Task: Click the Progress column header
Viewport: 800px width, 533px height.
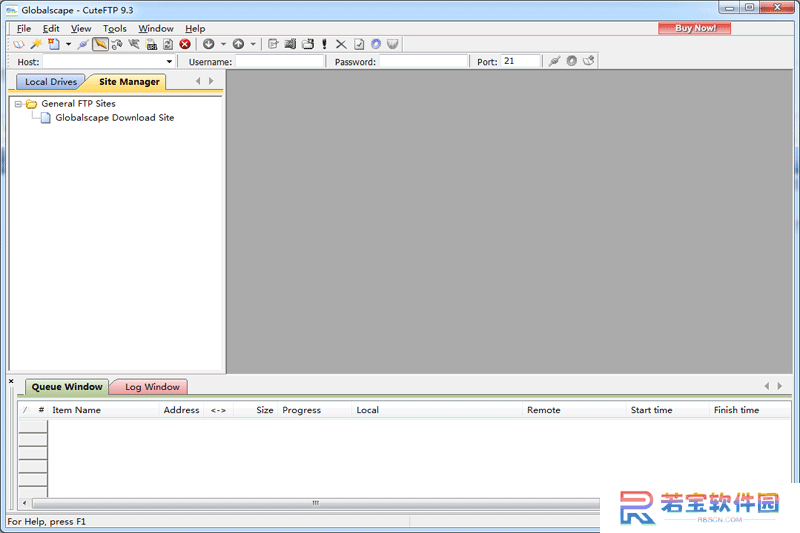Action: (315, 410)
